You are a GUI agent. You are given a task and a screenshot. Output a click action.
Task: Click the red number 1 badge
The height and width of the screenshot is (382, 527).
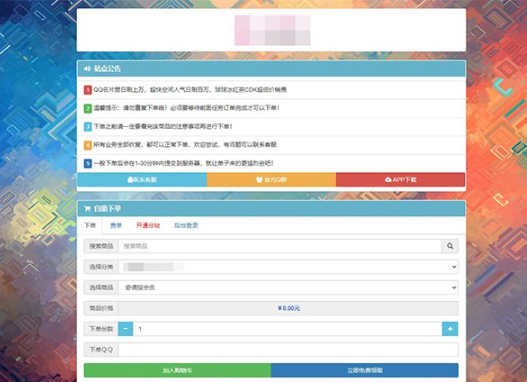(x=88, y=90)
